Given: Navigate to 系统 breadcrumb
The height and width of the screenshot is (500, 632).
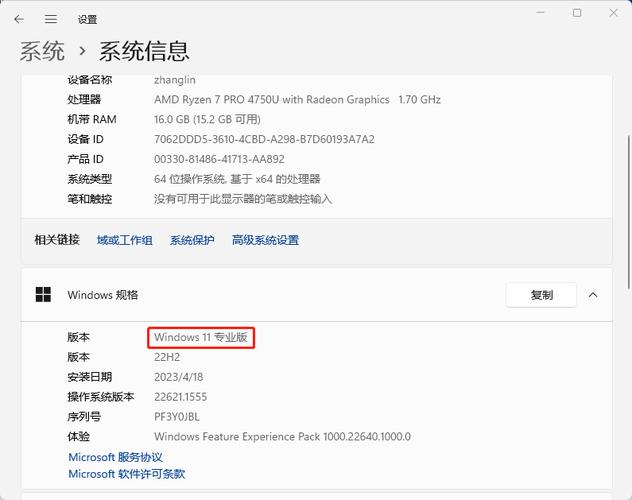Looking at the screenshot, I should (42, 51).
